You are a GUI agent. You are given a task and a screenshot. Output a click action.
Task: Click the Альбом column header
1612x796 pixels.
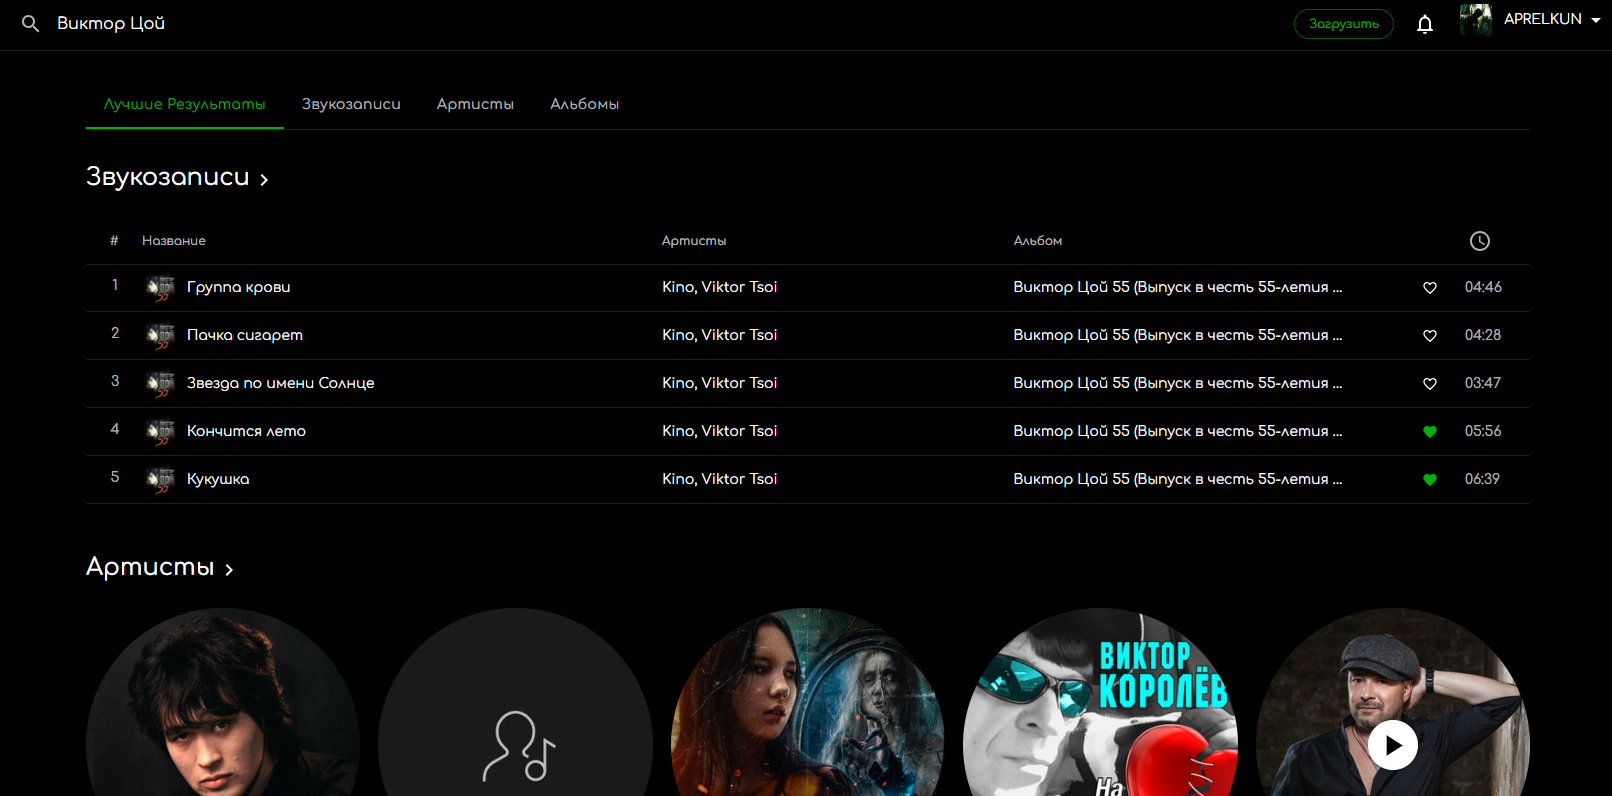[1038, 241]
